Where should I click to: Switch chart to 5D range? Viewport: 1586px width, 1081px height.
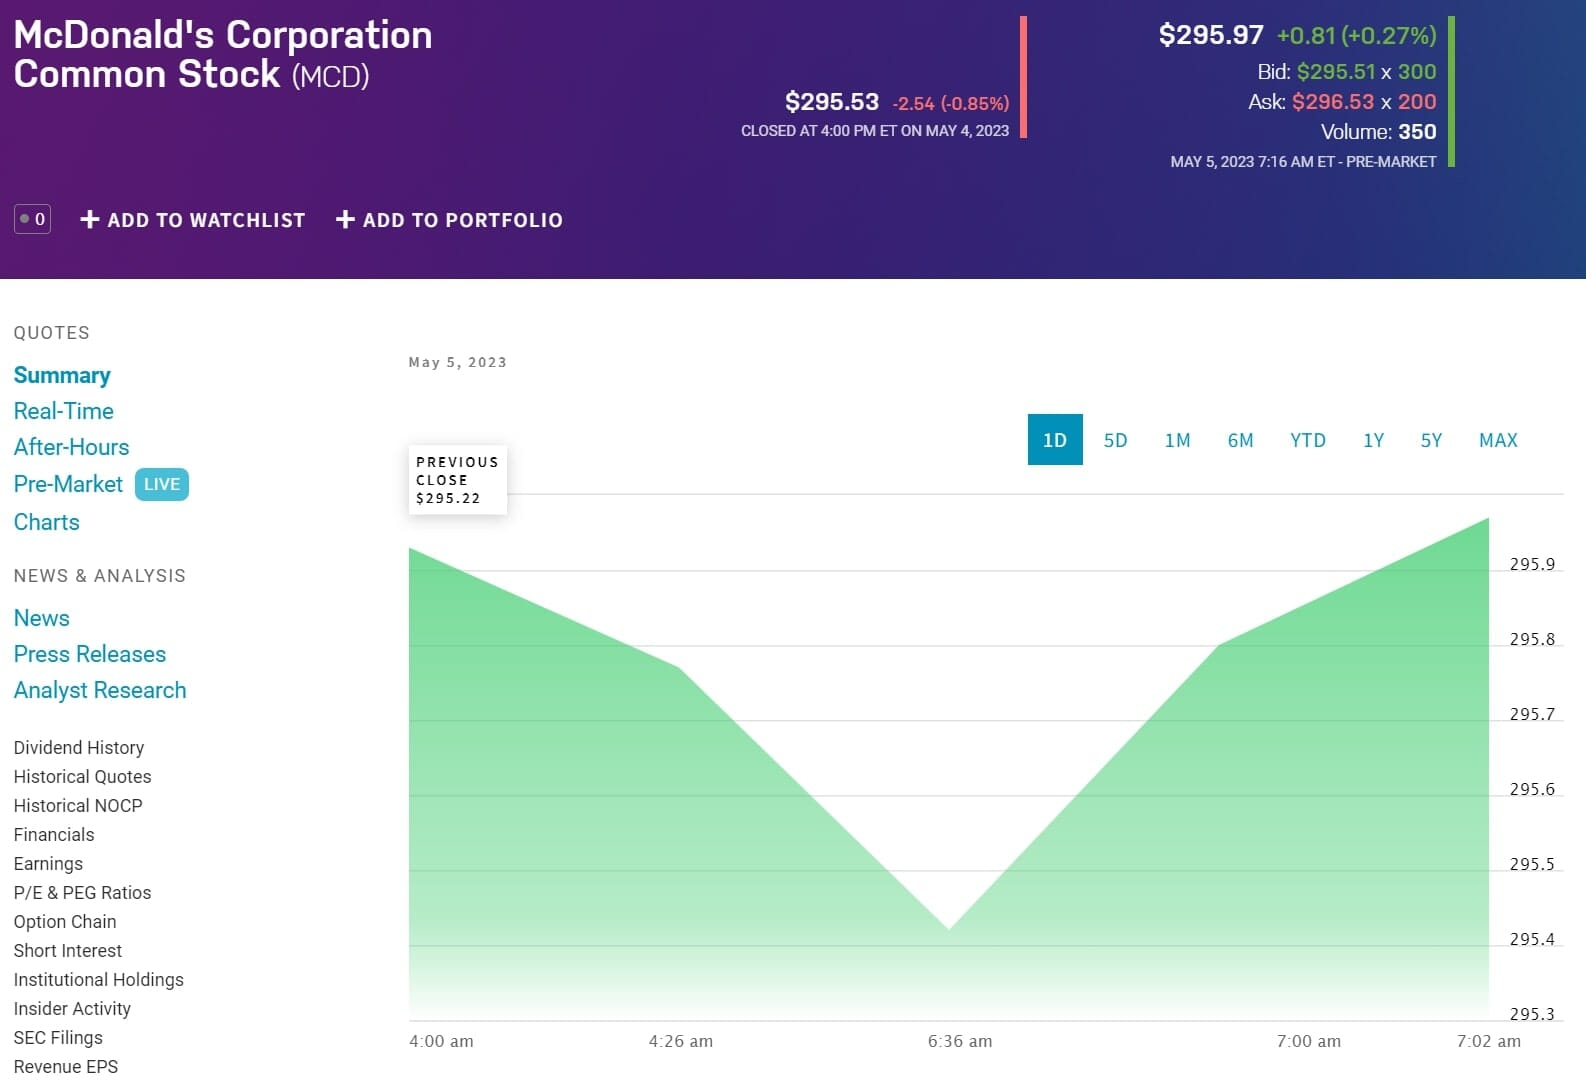point(1115,440)
